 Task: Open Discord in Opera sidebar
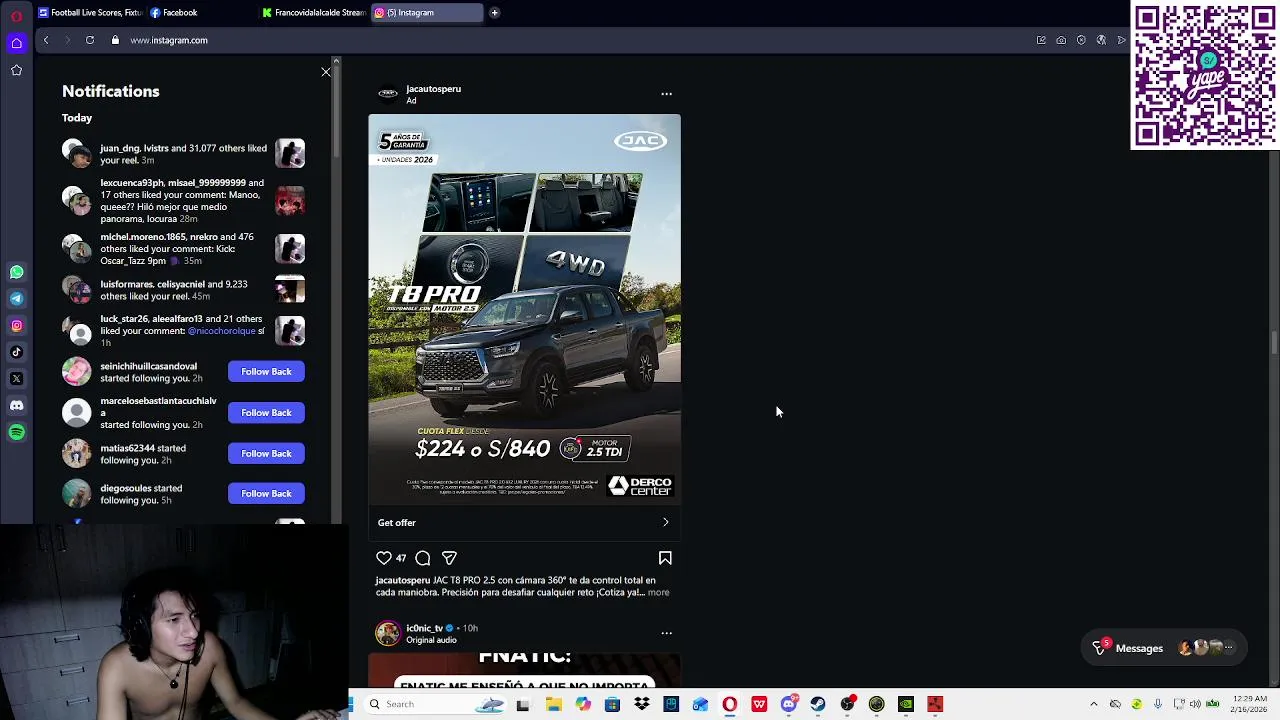(17, 405)
